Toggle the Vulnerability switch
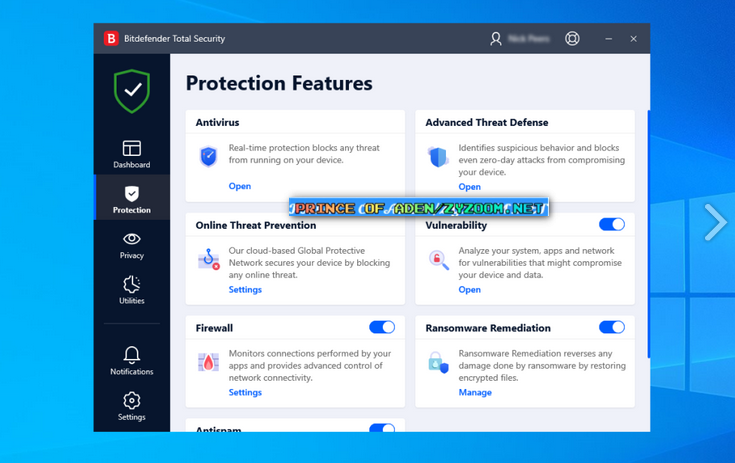The height and width of the screenshot is (463, 735). coord(612,224)
